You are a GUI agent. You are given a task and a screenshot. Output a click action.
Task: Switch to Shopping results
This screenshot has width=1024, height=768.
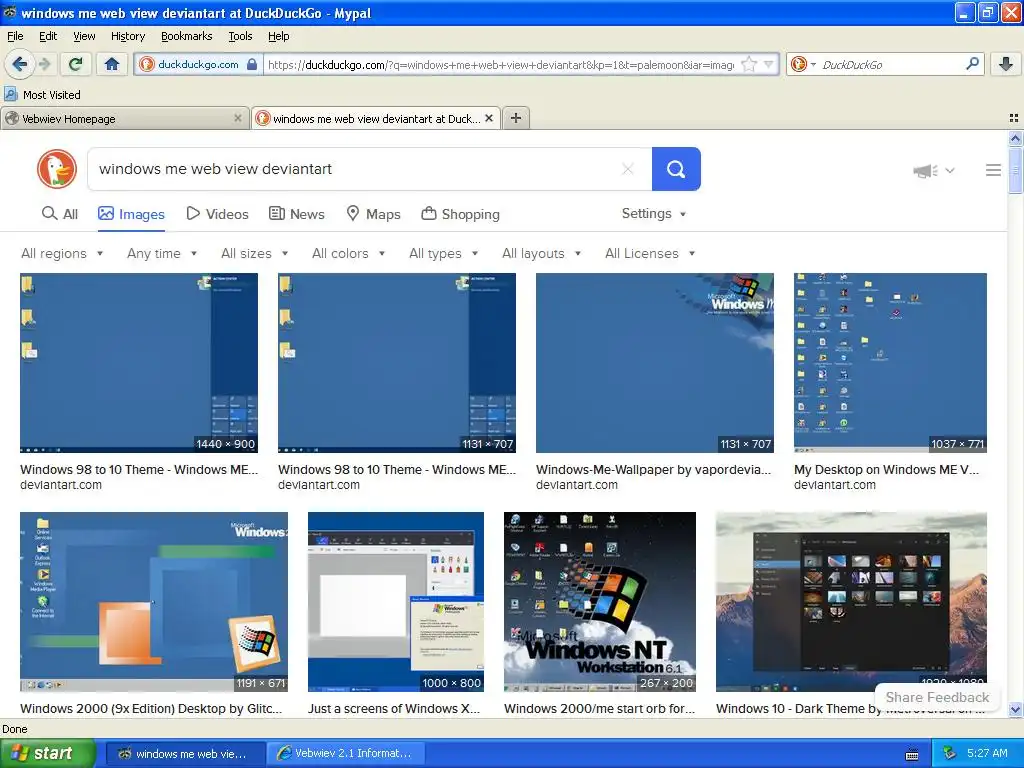[460, 214]
